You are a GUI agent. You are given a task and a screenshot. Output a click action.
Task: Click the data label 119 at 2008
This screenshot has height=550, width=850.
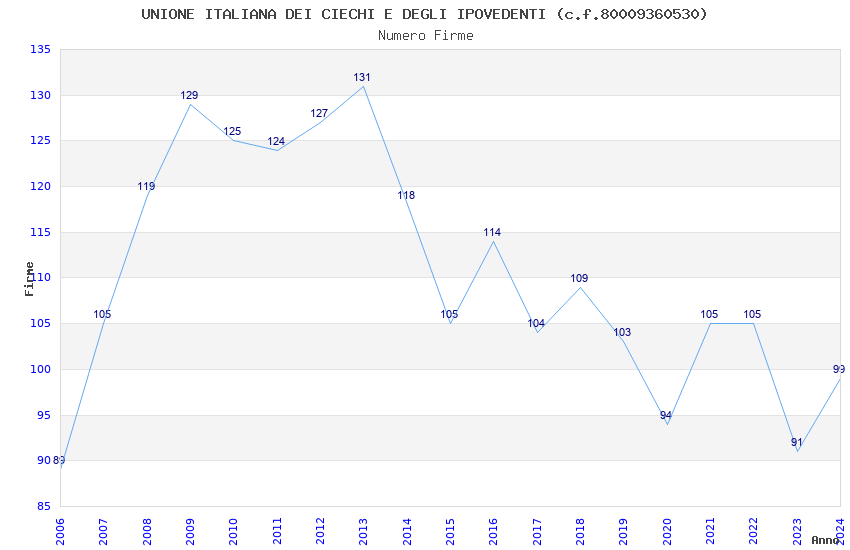(x=146, y=186)
